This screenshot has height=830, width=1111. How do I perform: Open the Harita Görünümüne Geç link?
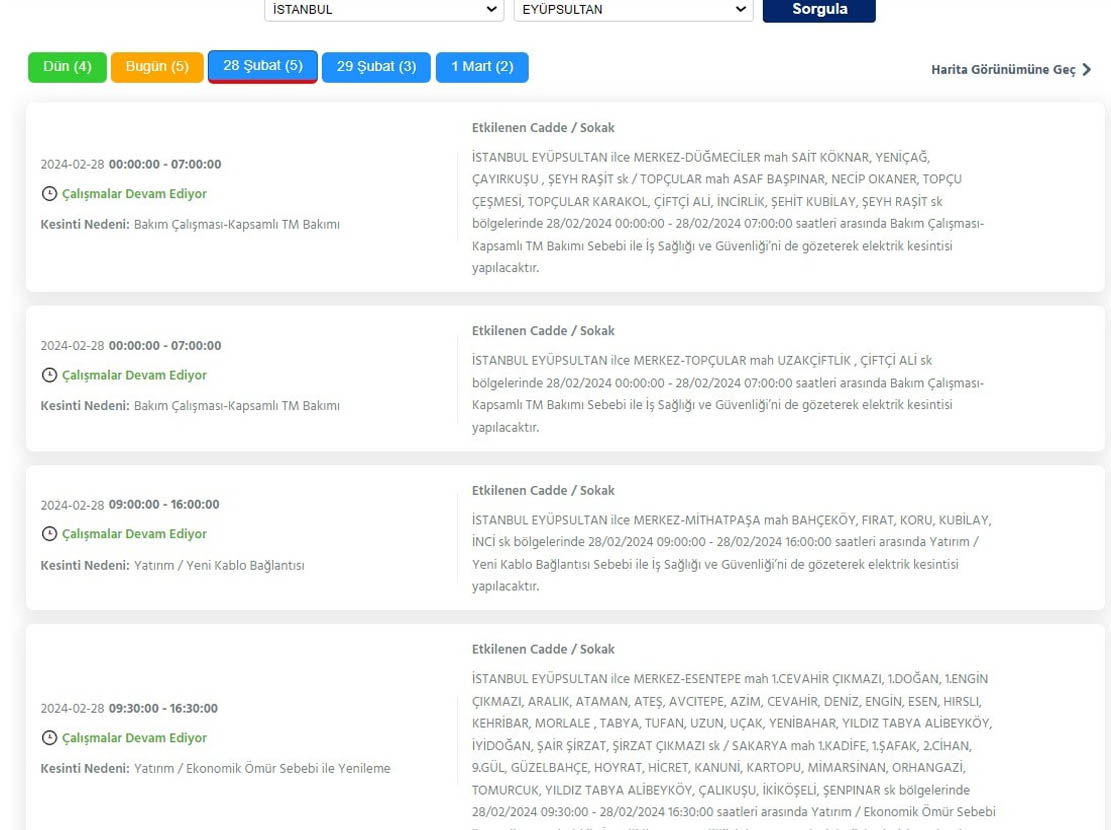[1003, 70]
